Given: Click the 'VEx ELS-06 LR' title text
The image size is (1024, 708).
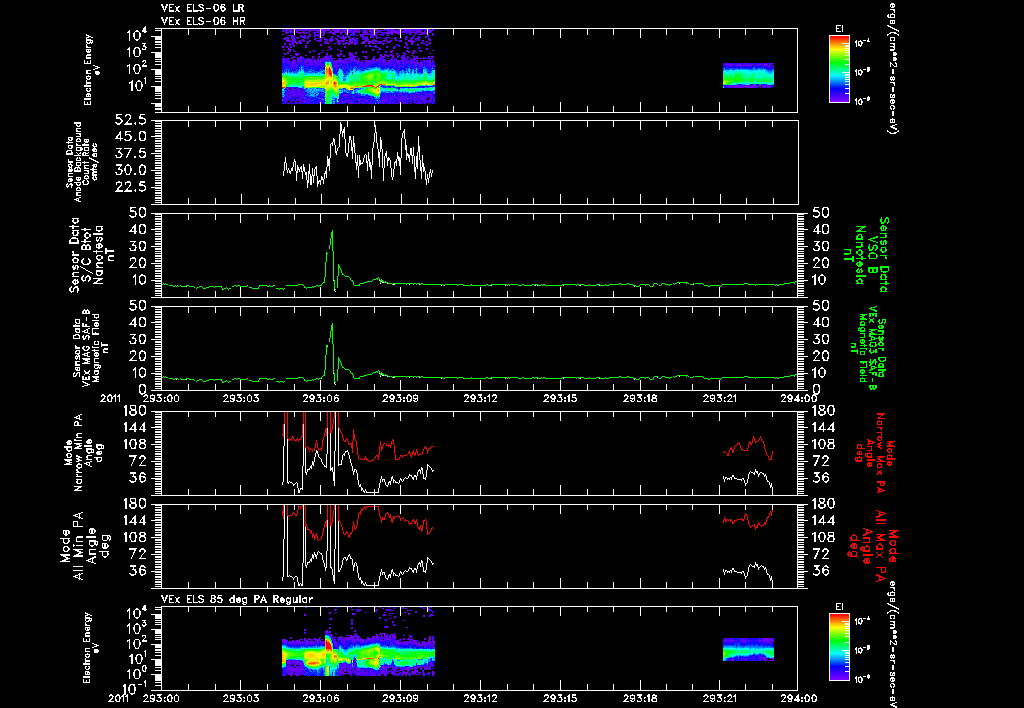Looking at the screenshot, I should pos(202,8).
